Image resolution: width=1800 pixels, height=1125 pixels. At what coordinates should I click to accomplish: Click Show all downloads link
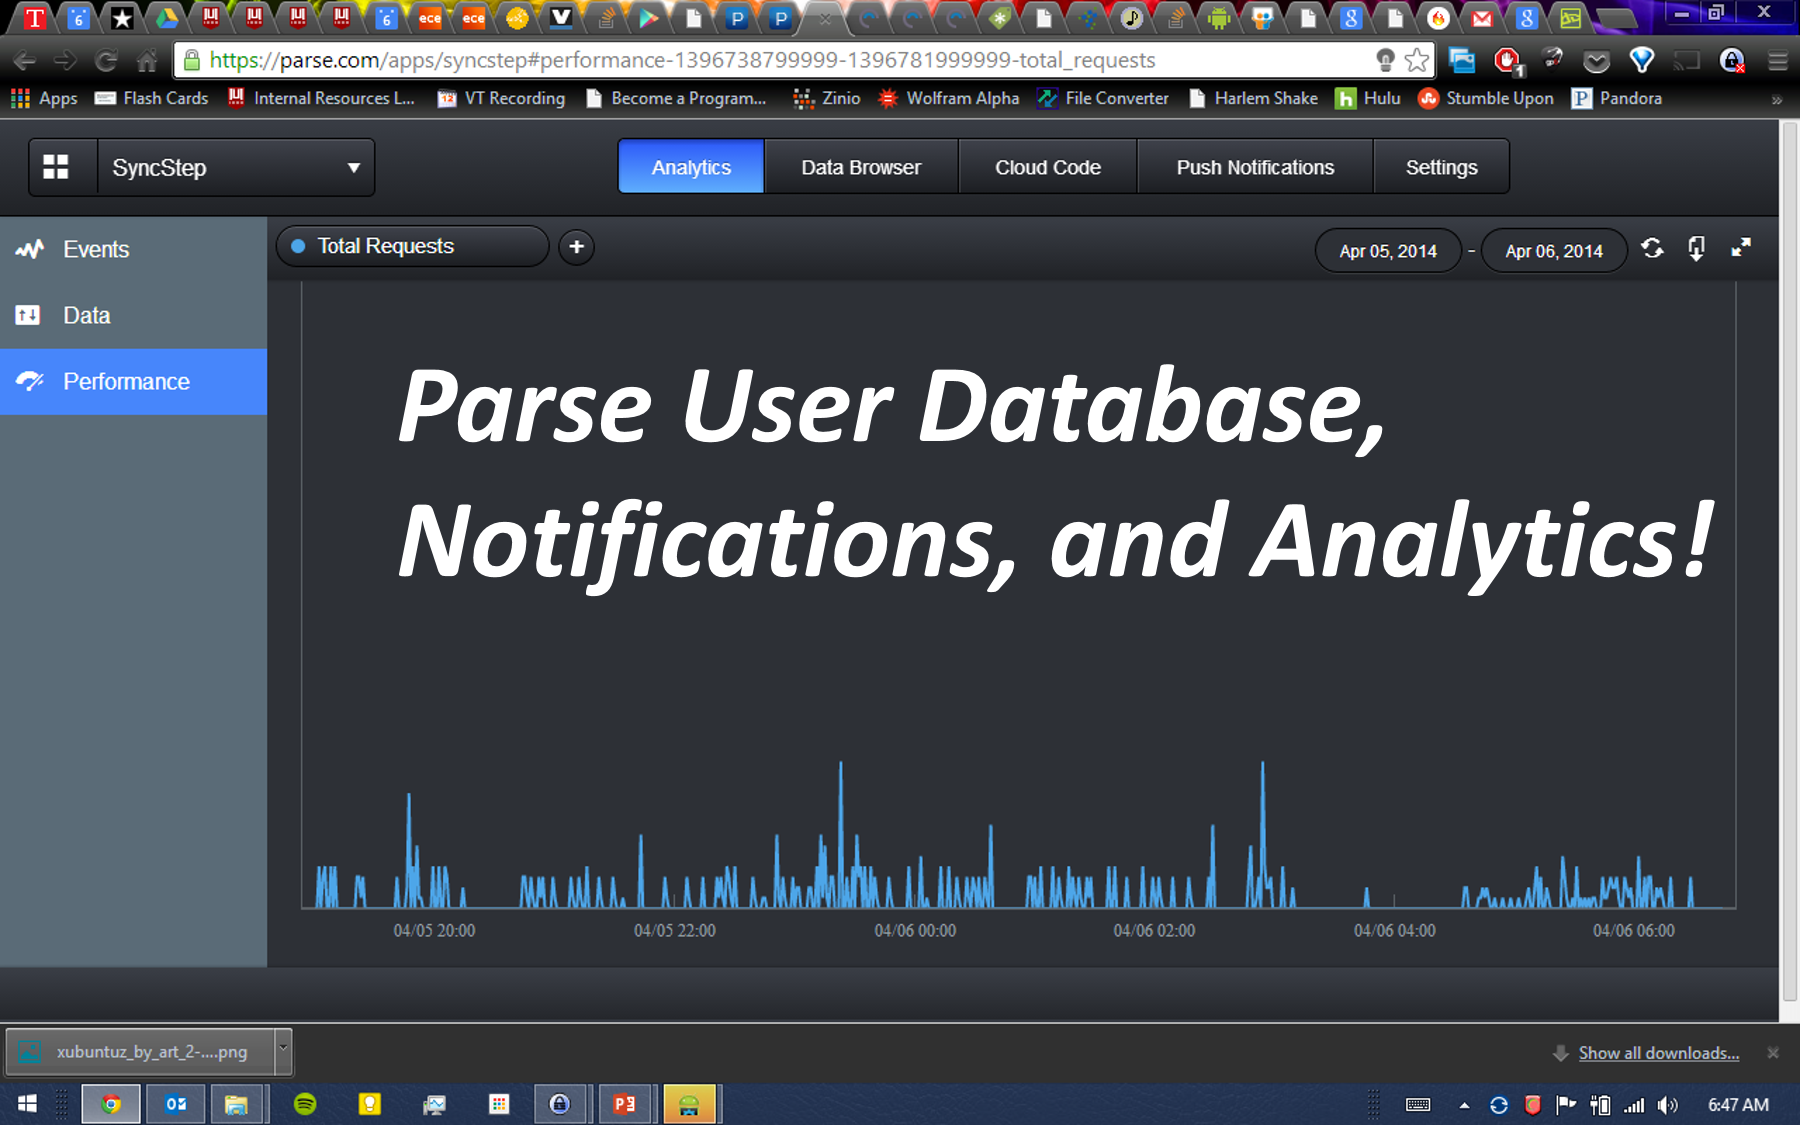[1658, 1053]
